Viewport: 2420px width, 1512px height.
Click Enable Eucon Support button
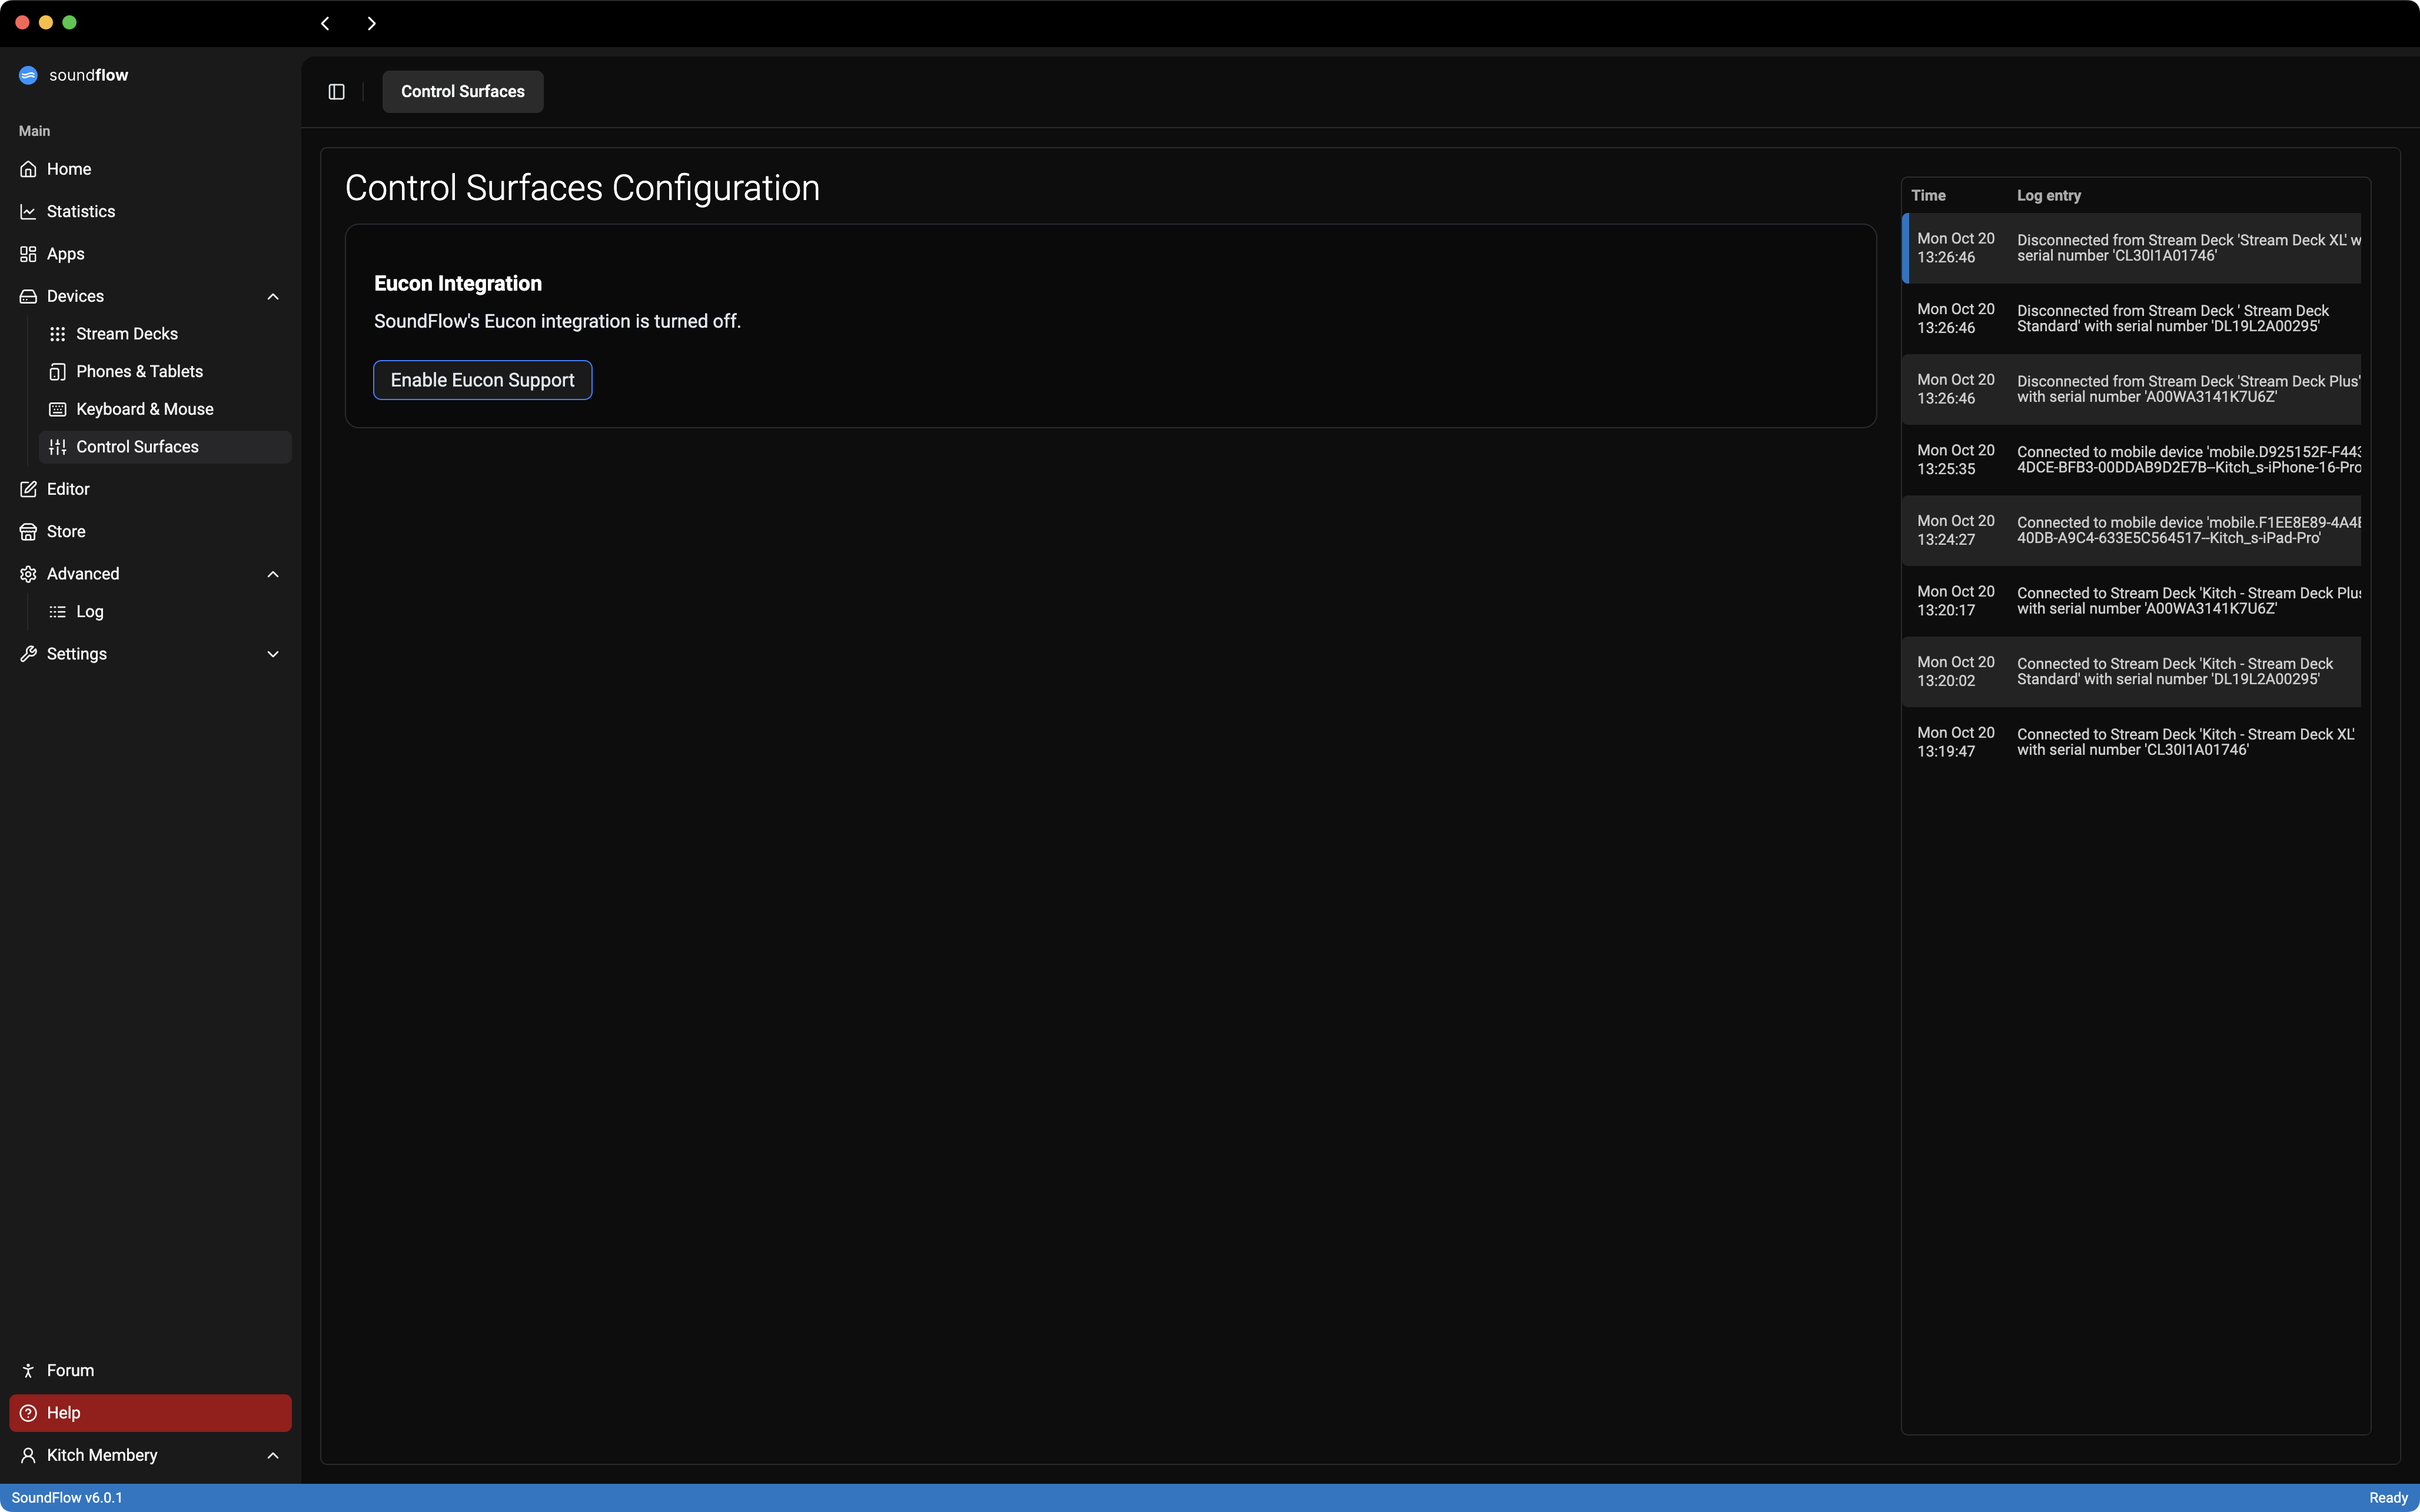[482, 380]
